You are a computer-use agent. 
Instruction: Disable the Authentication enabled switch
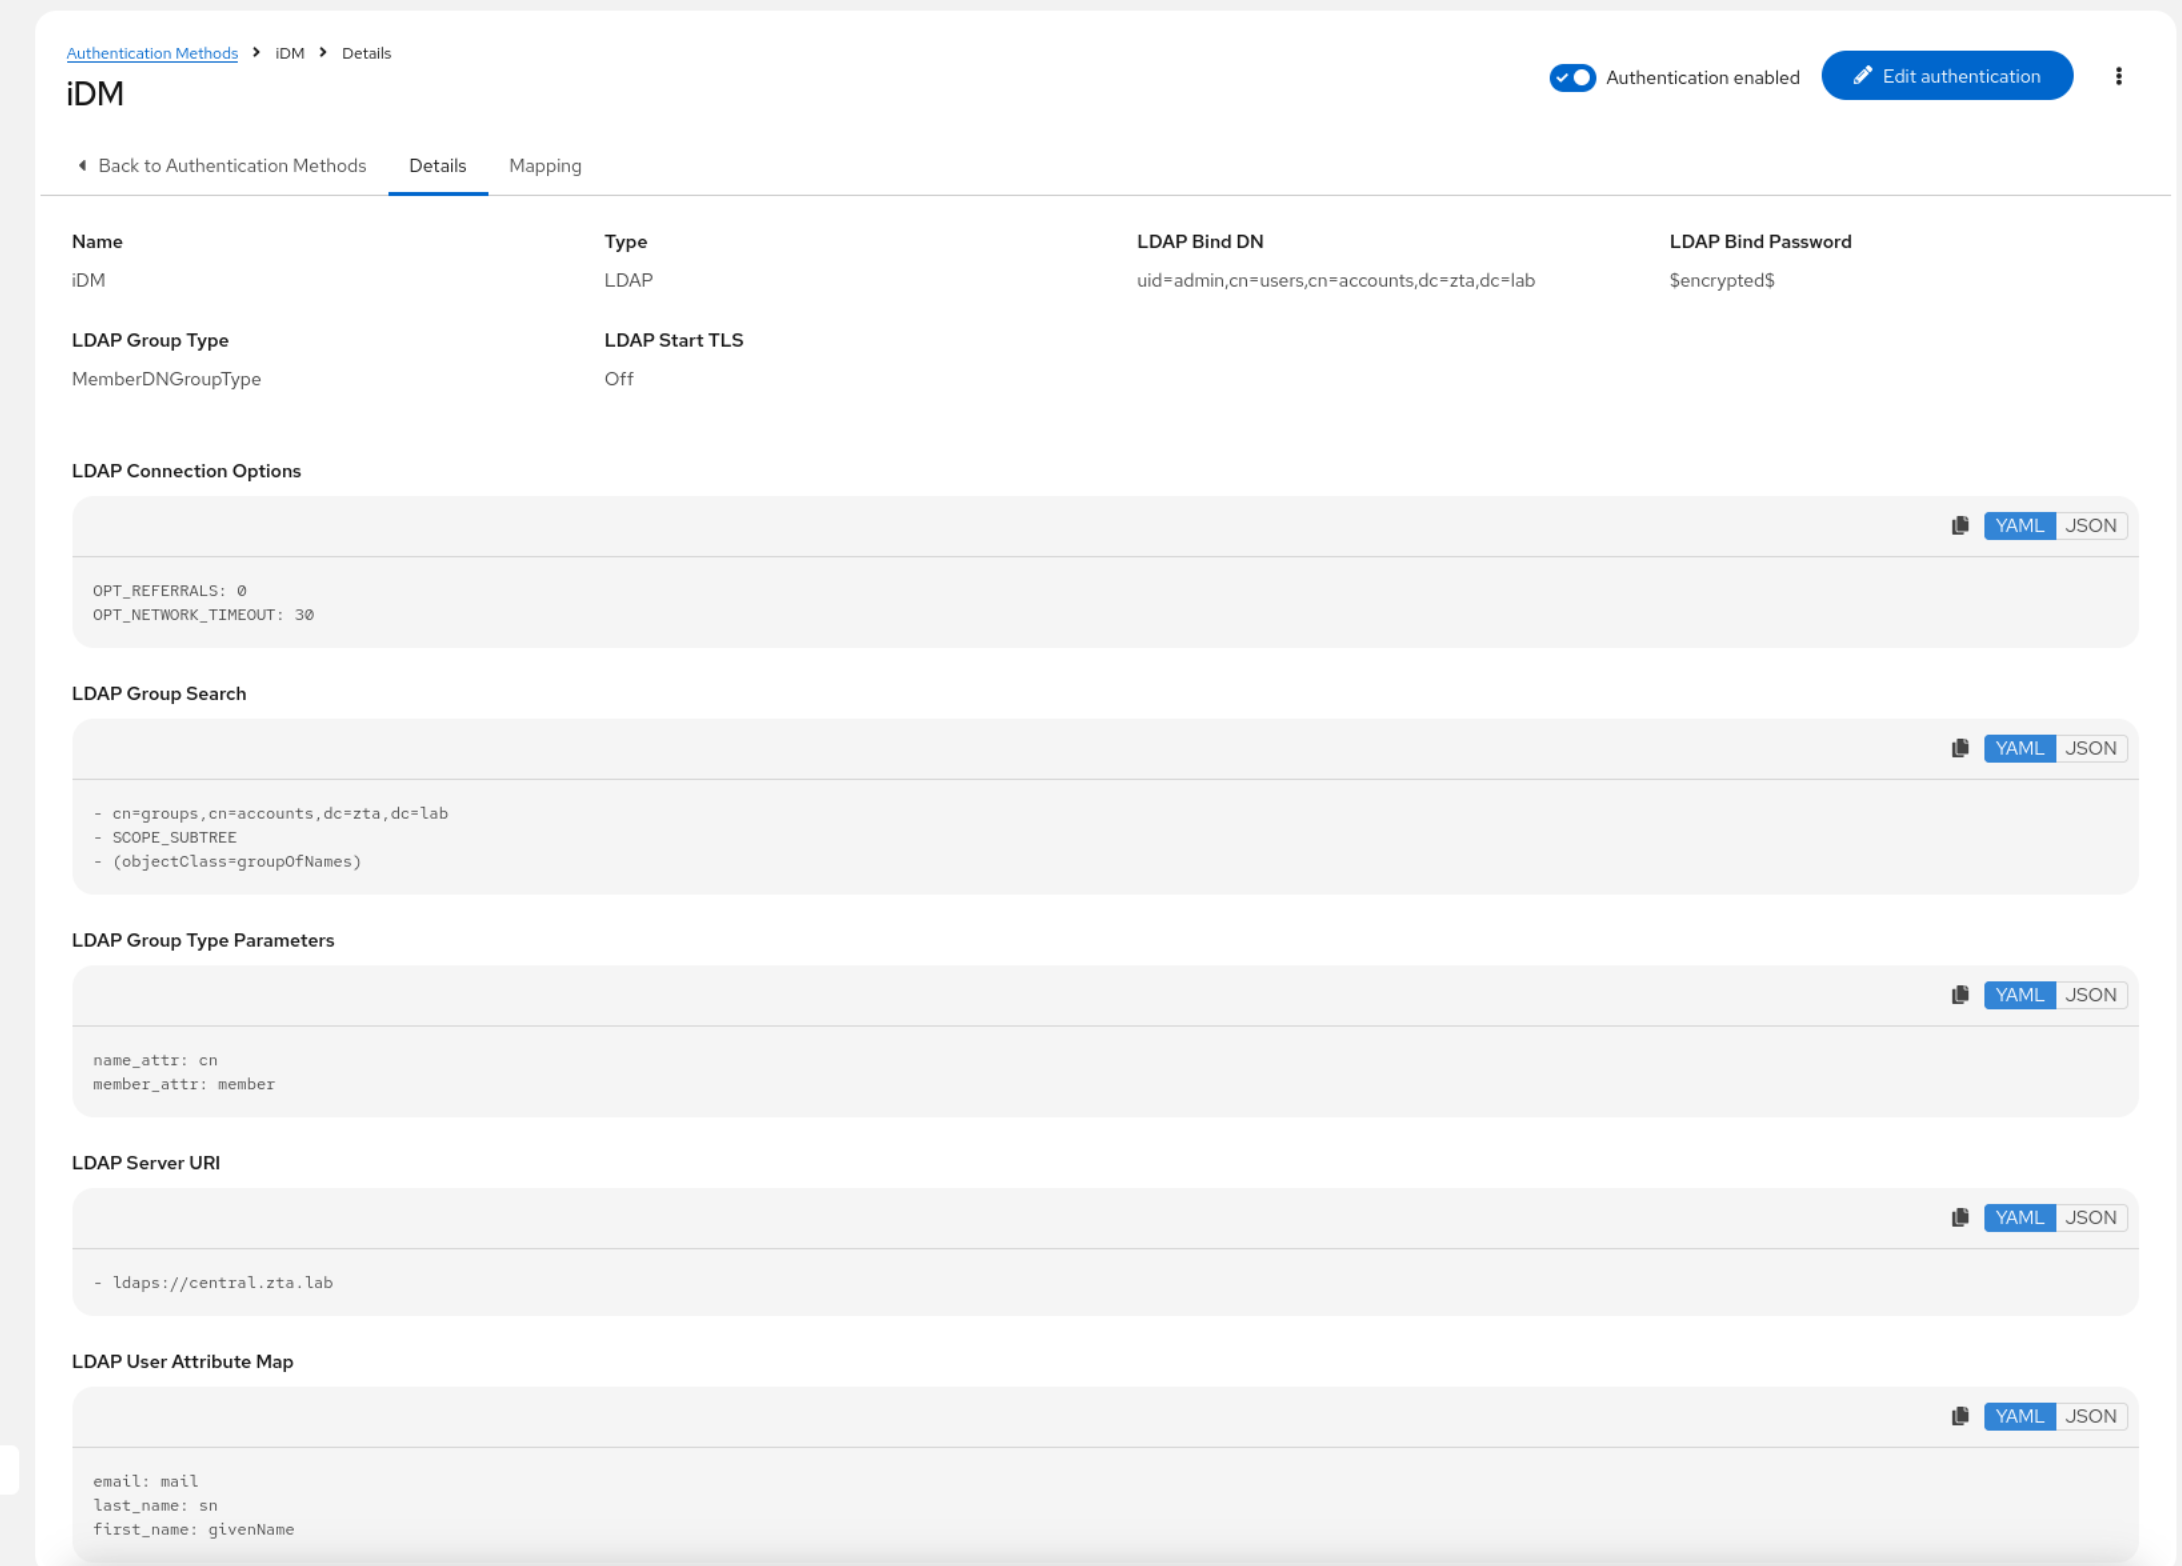[1572, 78]
